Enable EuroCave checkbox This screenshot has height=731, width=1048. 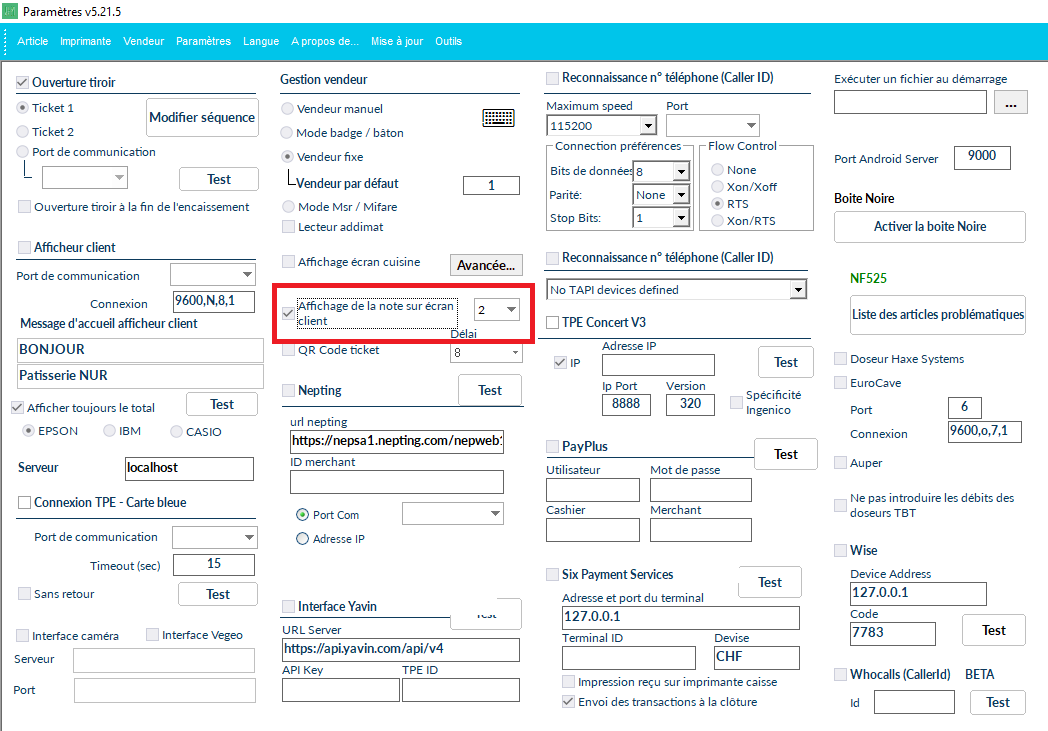[841, 383]
